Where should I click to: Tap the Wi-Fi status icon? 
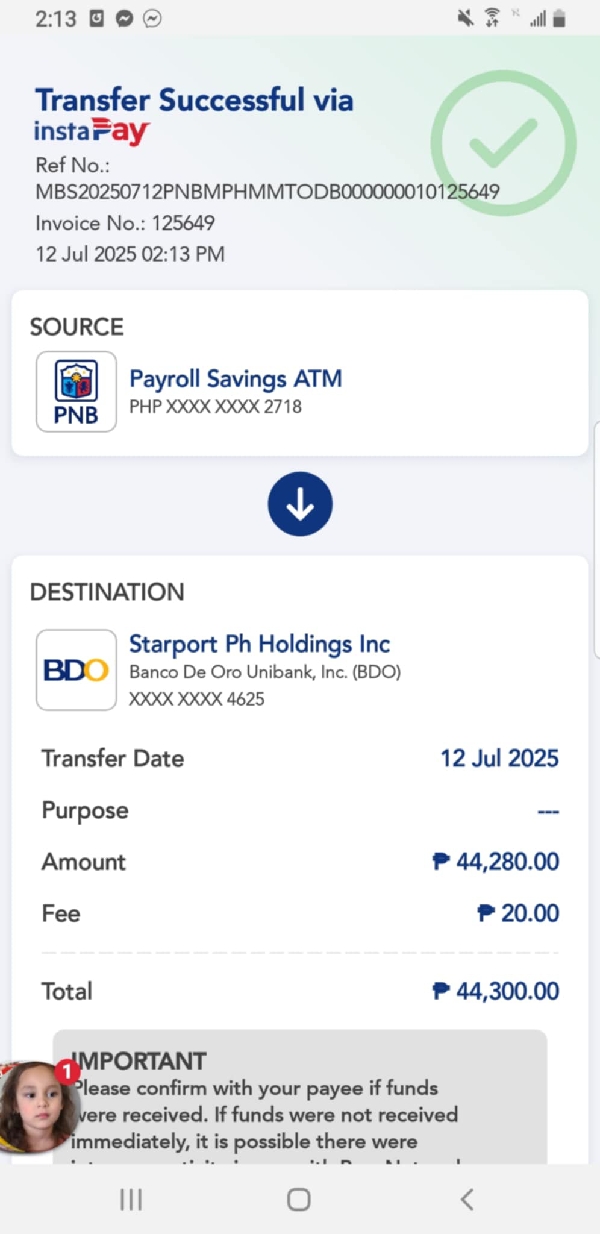[x=491, y=18]
